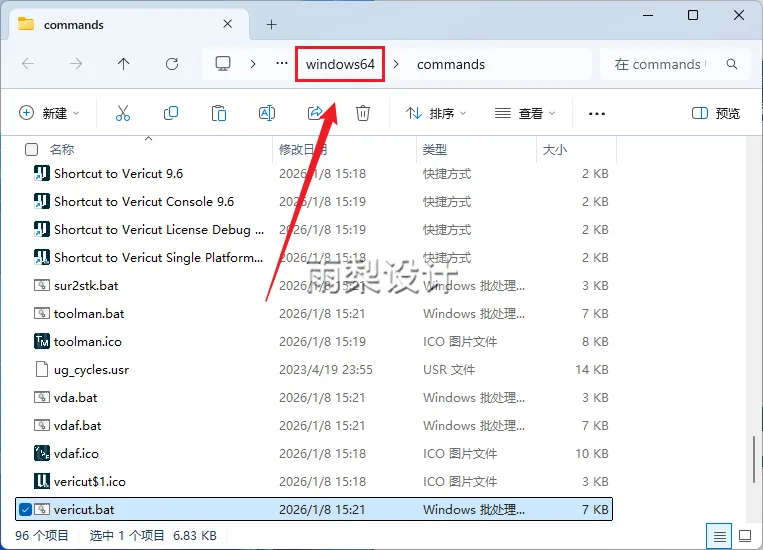Click the vericut$1.ico file icon
The width and height of the screenshot is (763, 550).
click(42, 481)
